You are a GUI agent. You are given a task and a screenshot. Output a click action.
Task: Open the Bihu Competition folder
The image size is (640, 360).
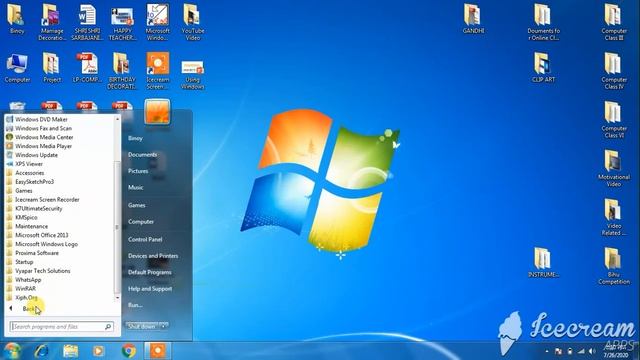coord(614,267)
